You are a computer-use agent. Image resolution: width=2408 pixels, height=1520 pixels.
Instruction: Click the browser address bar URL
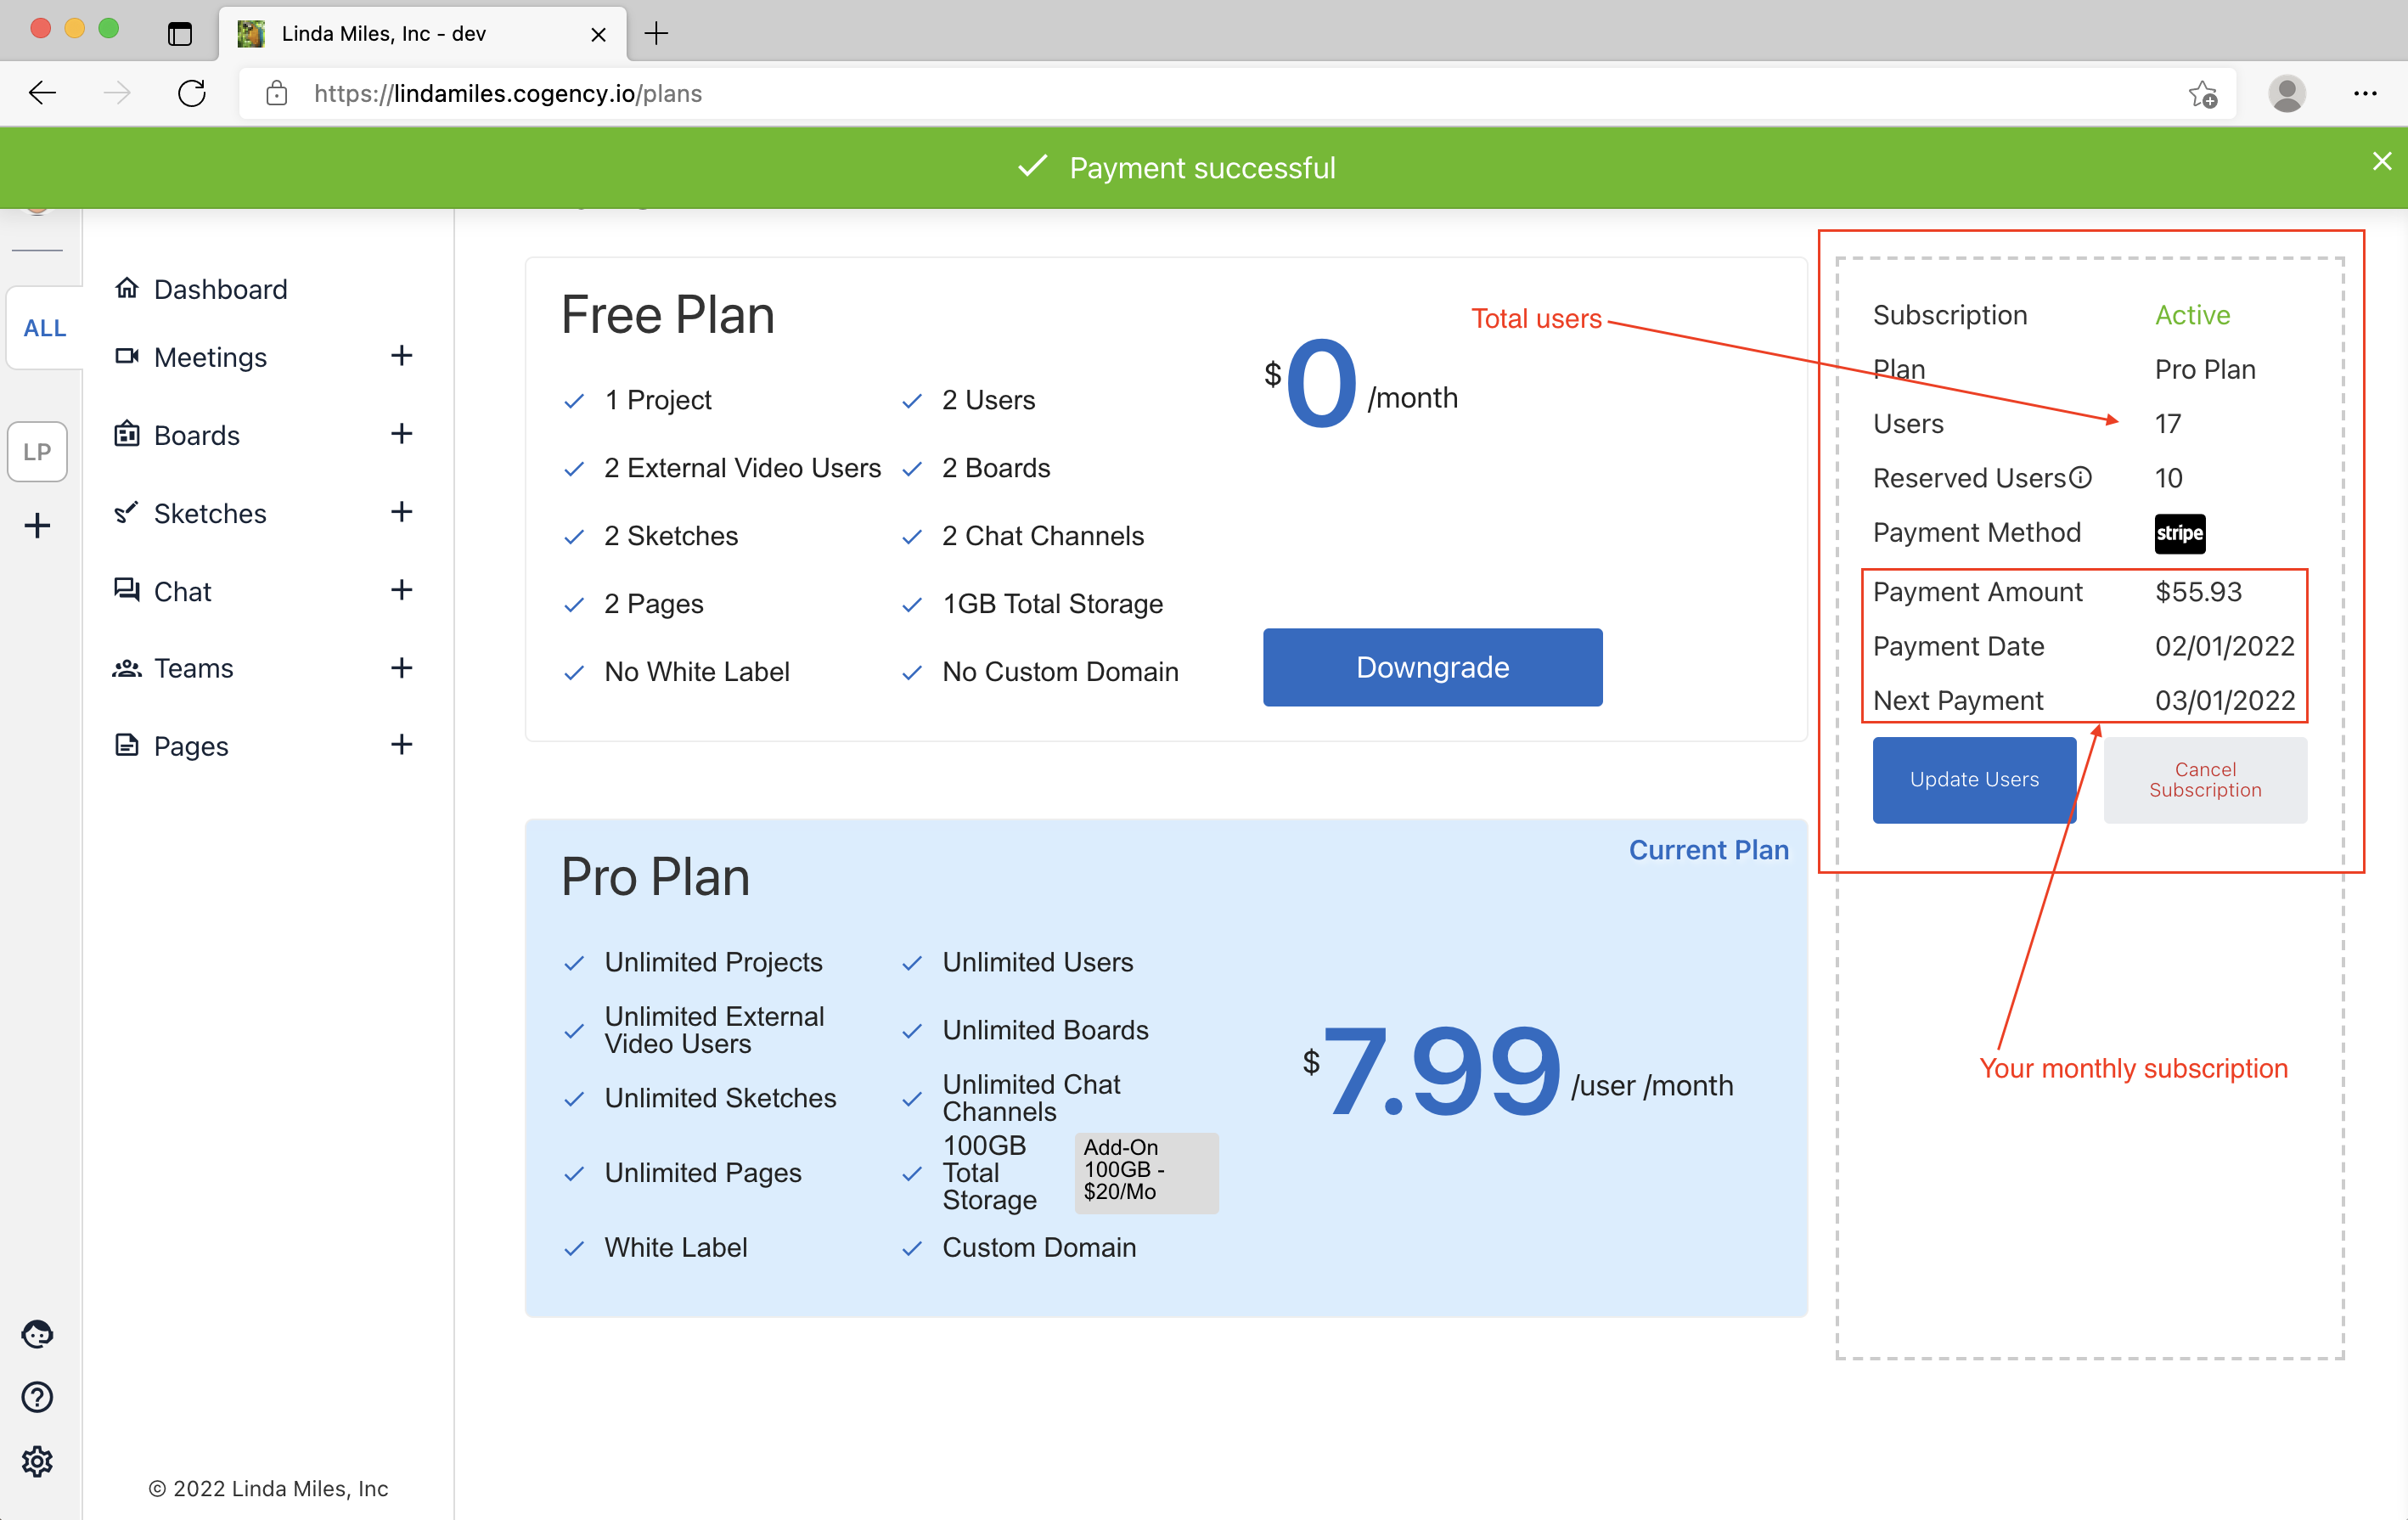(x=508, y=94)
